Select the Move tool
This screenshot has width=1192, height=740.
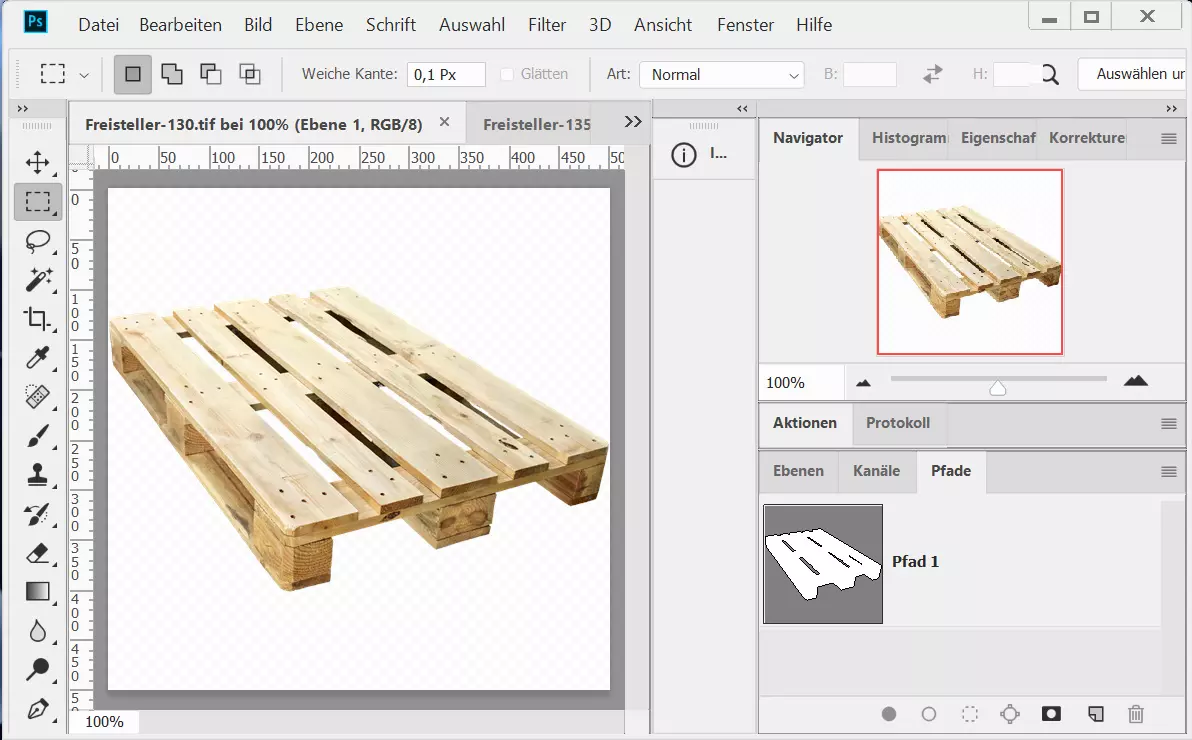click(x=37, y=162)
